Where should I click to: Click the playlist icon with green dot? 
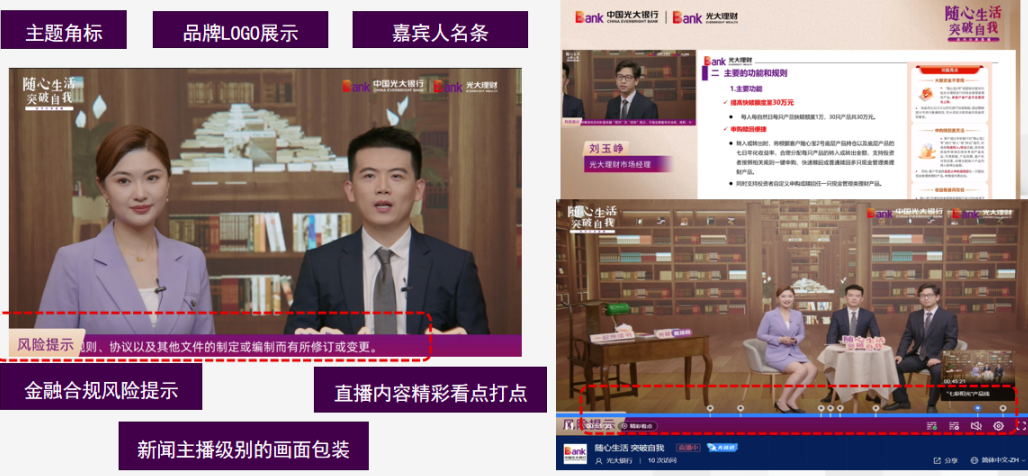[931, 426]
